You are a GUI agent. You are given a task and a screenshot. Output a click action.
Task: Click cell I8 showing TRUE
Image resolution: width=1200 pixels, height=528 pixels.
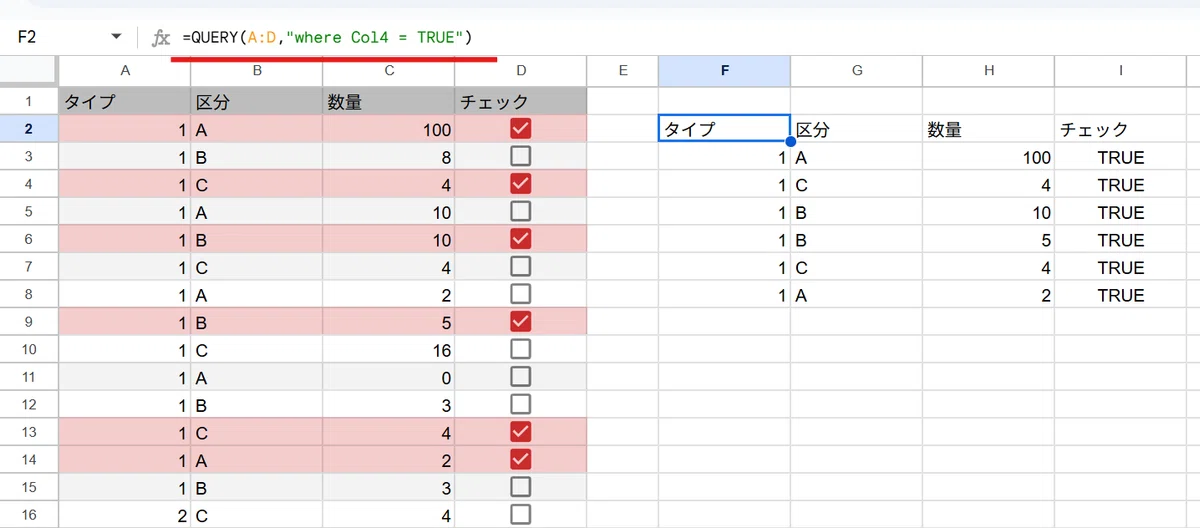click(1121, 294)
